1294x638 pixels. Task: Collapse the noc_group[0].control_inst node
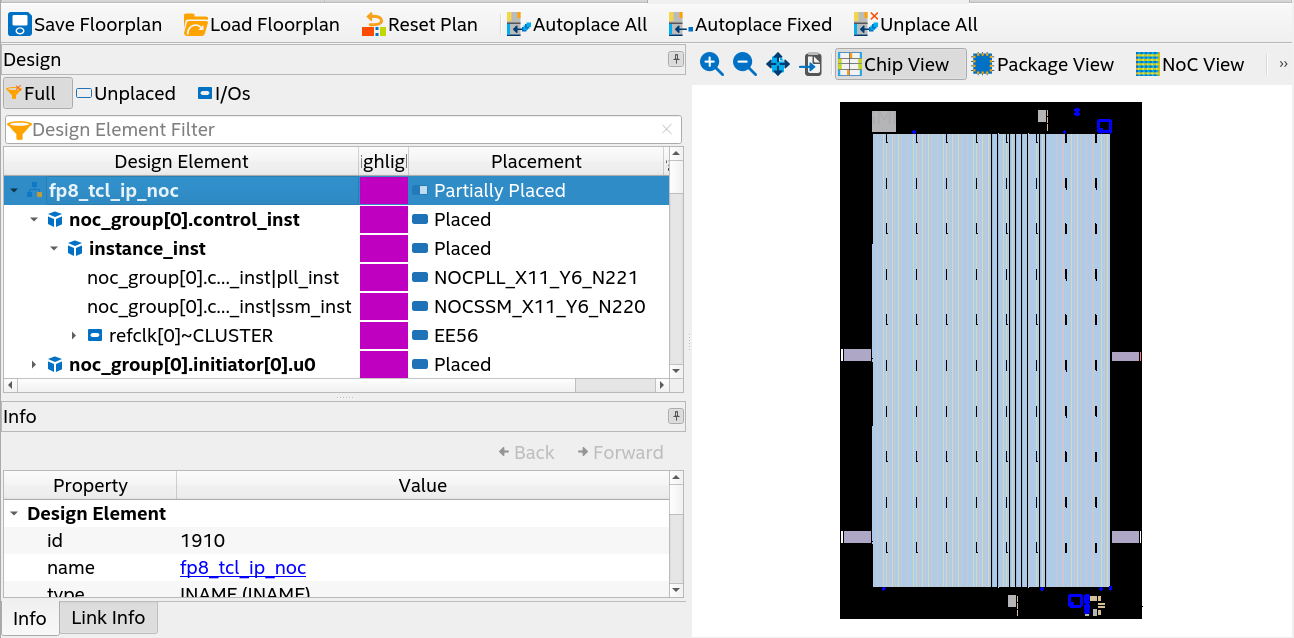[x=33, y=219]
